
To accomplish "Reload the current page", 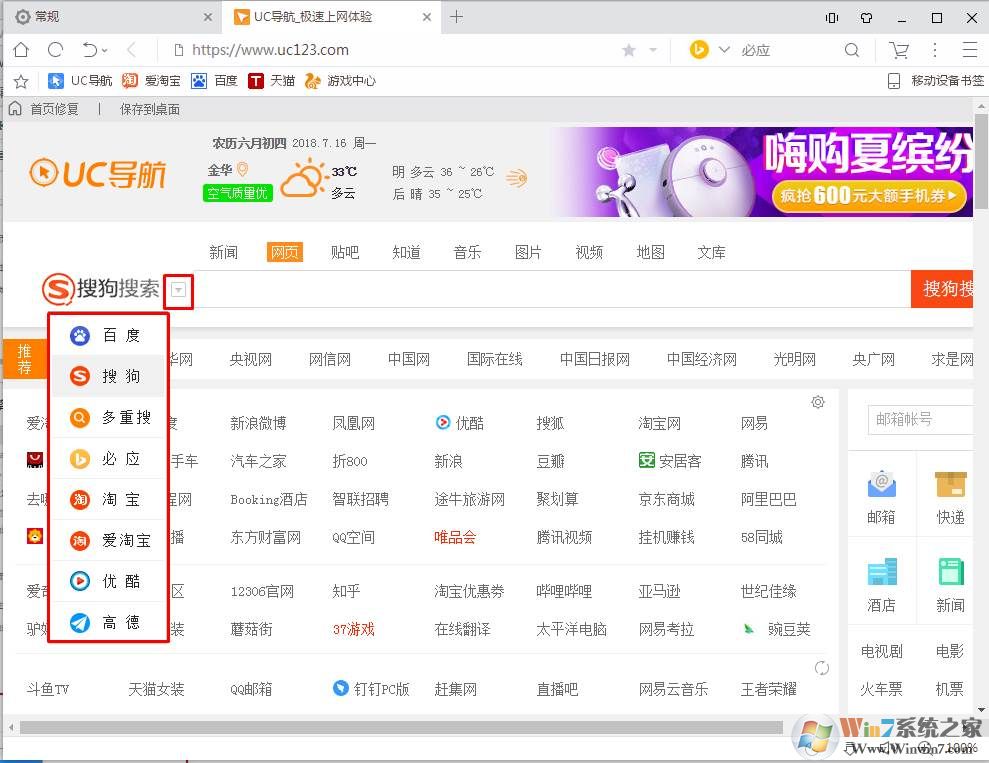I will [x=56, y=50].
